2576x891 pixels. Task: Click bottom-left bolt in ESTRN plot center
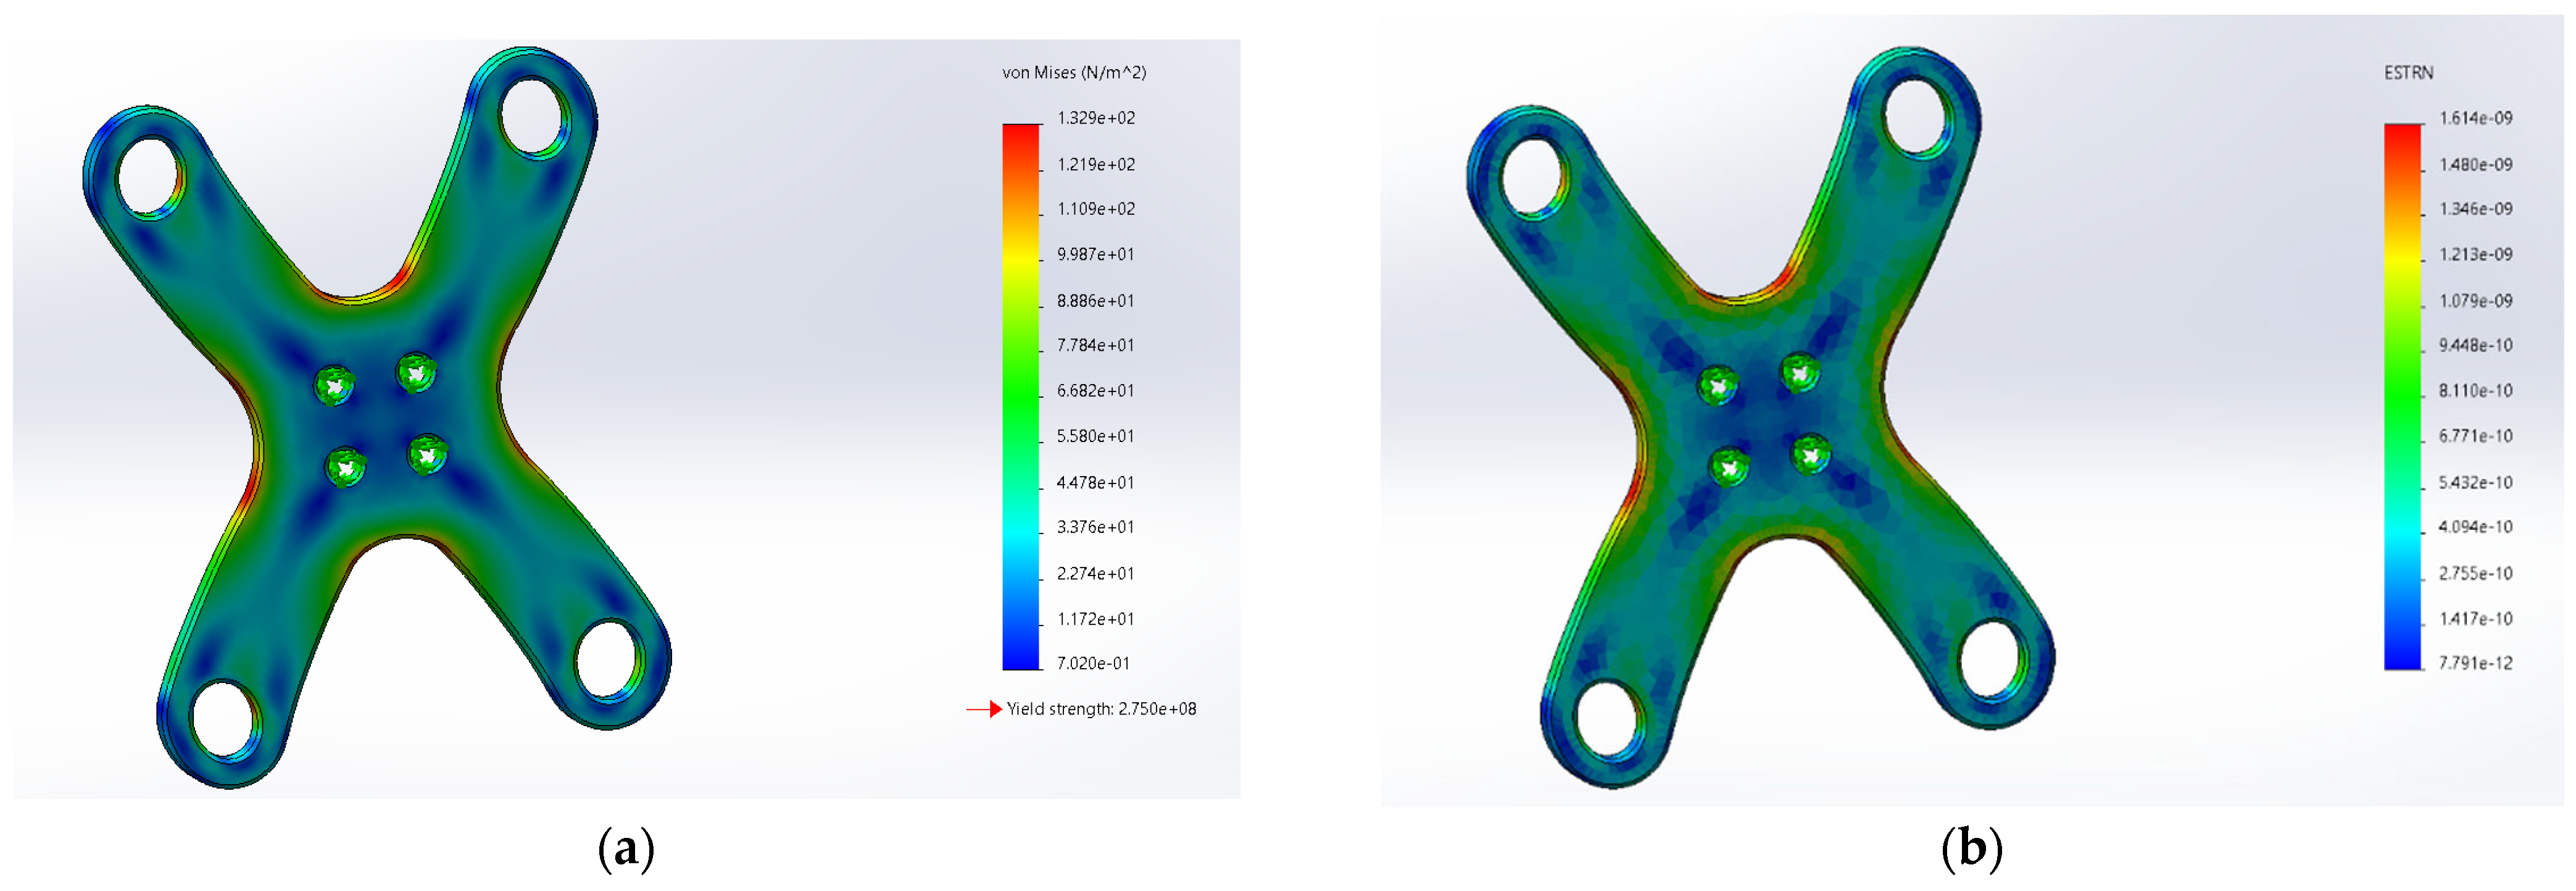point(1729,467)
